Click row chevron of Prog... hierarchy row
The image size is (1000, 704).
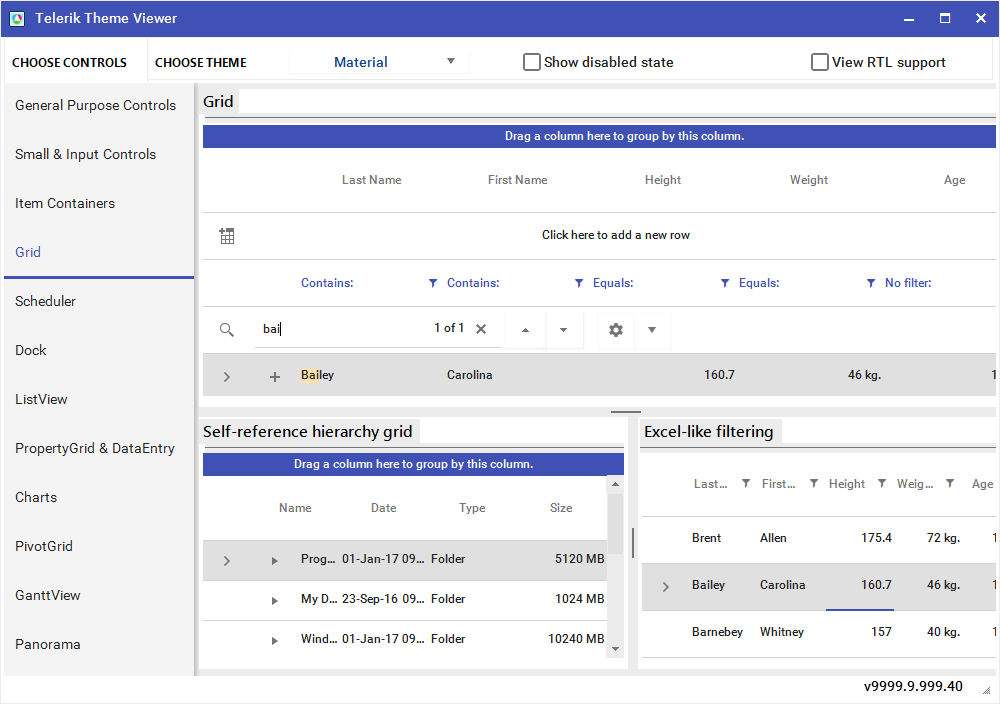226,561
